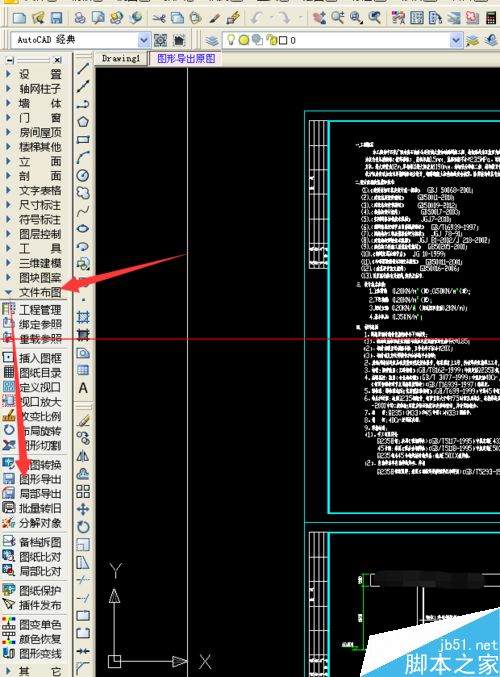Click the calculator icon
This screenshot has height=677, width=500.
pos(491,18)
